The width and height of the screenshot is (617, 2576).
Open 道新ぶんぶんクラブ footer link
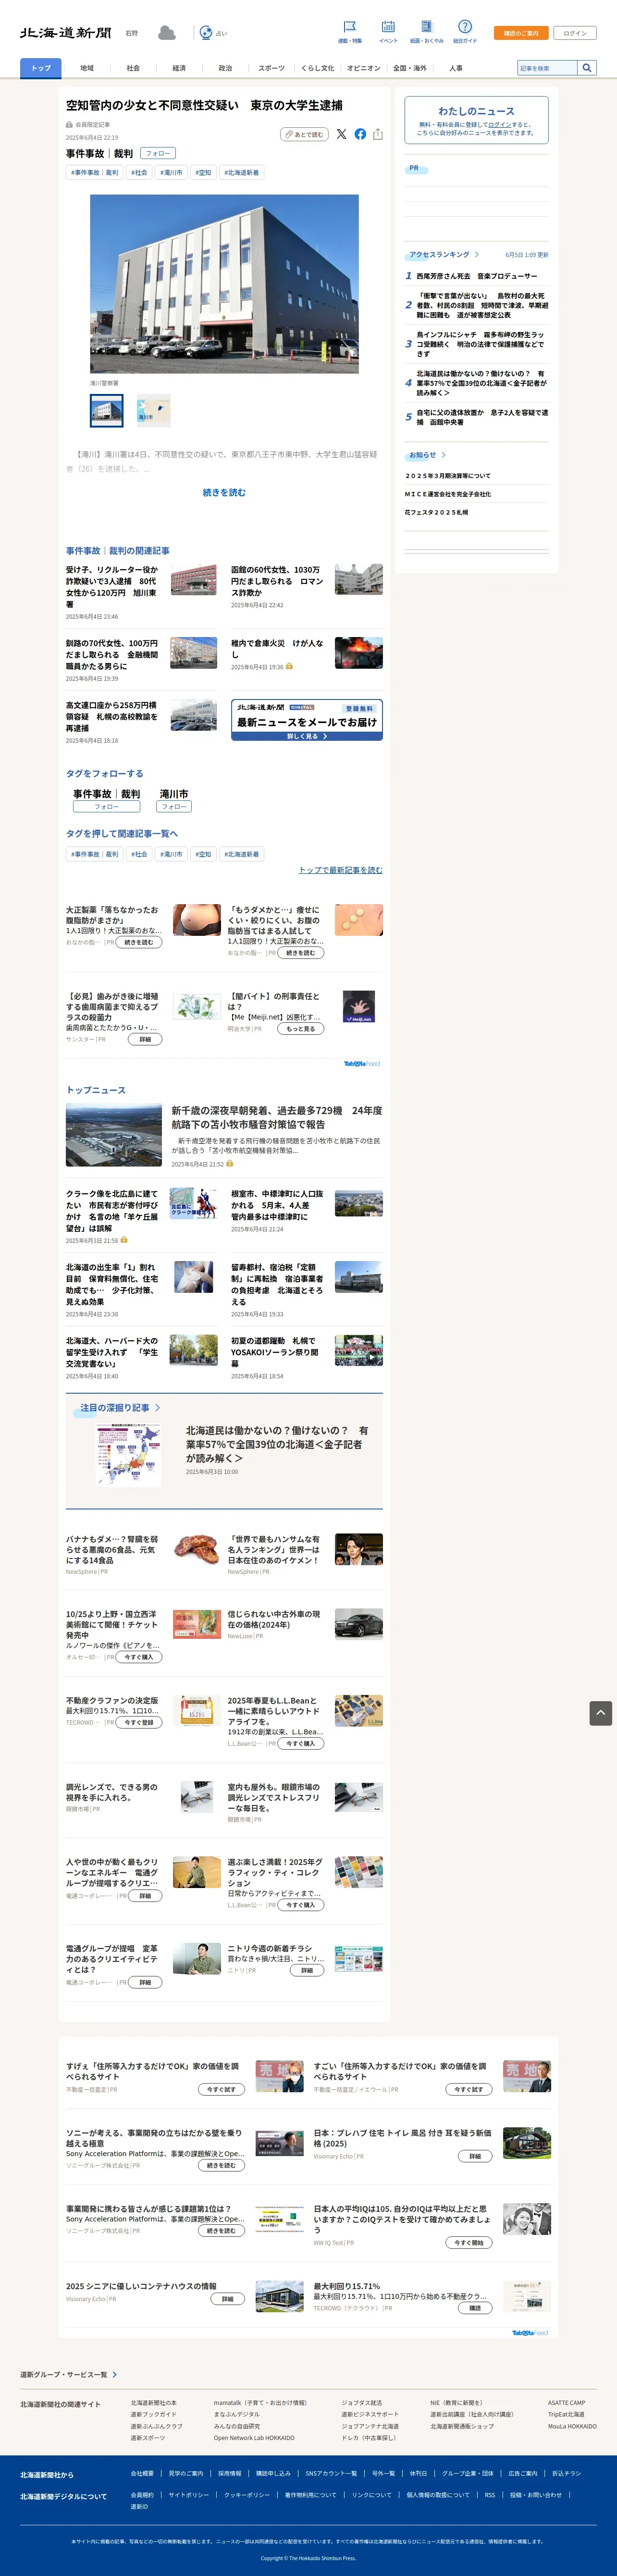[x=156, y=2426]
